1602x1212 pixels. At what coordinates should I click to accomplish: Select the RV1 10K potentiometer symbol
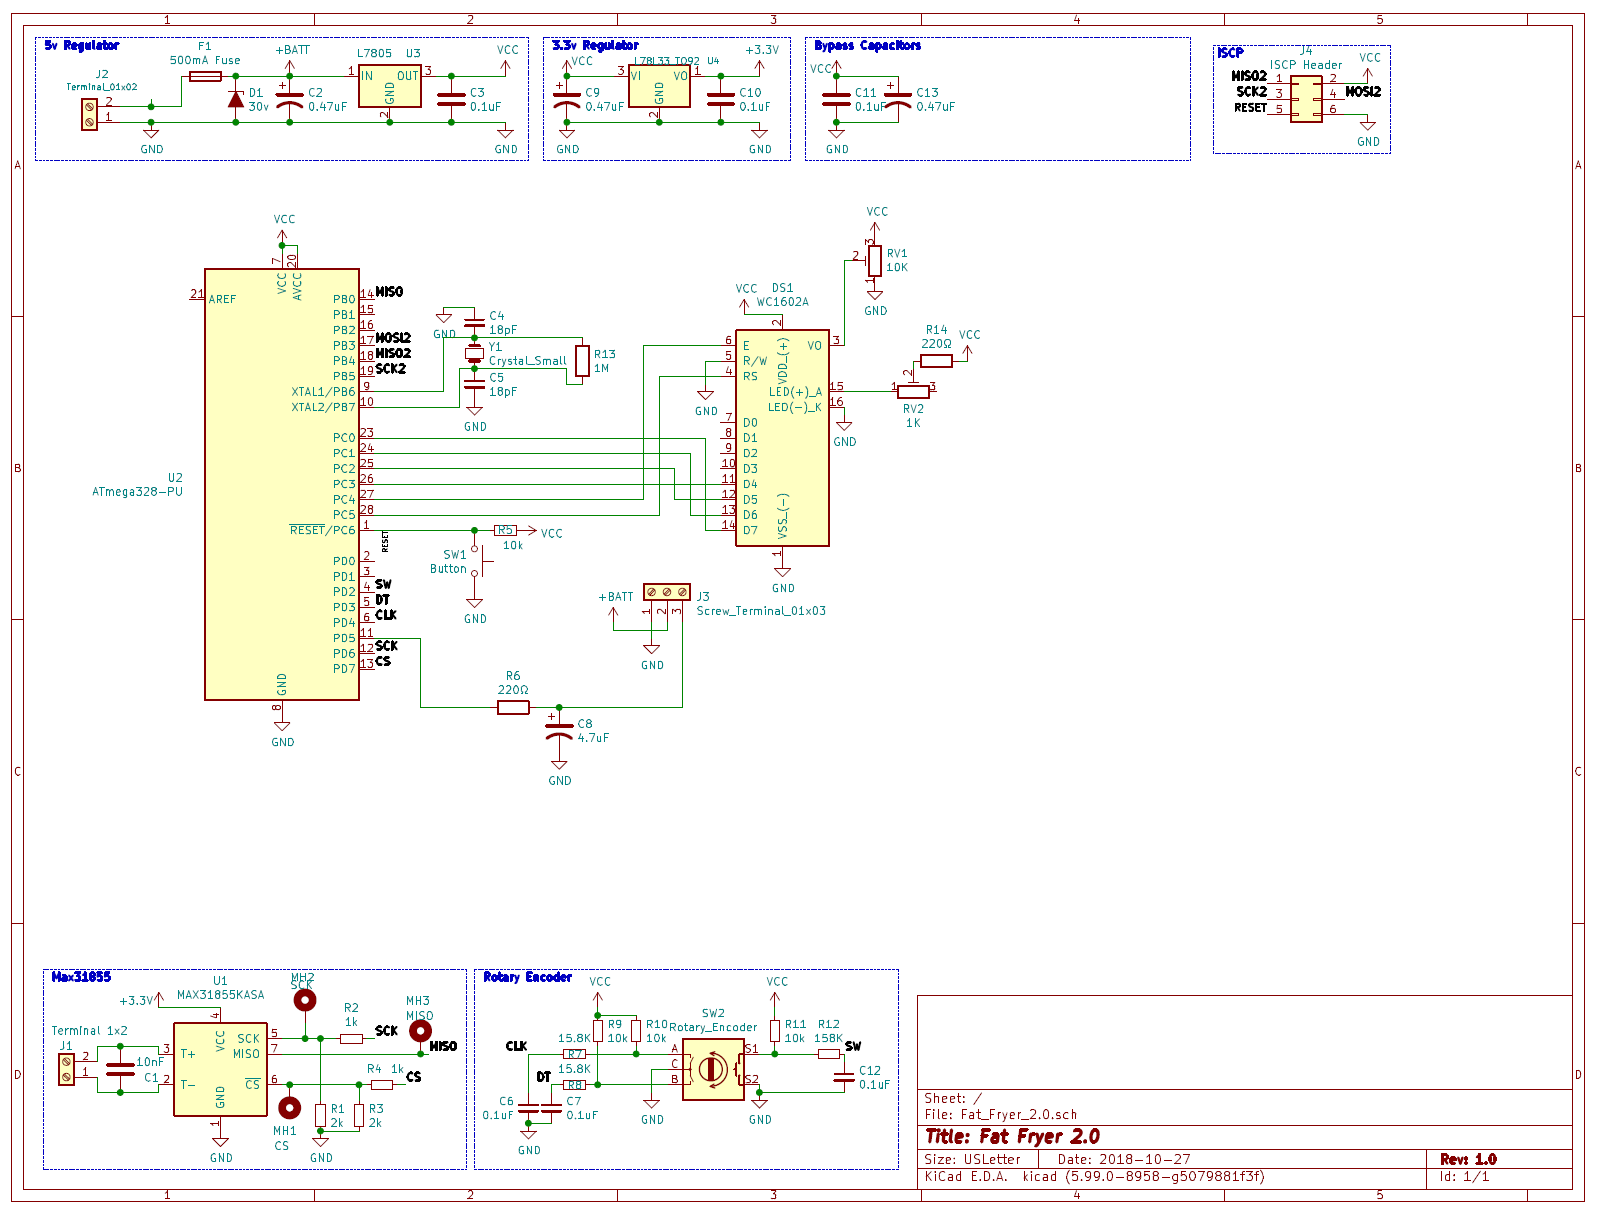click(x=875, y=260)
